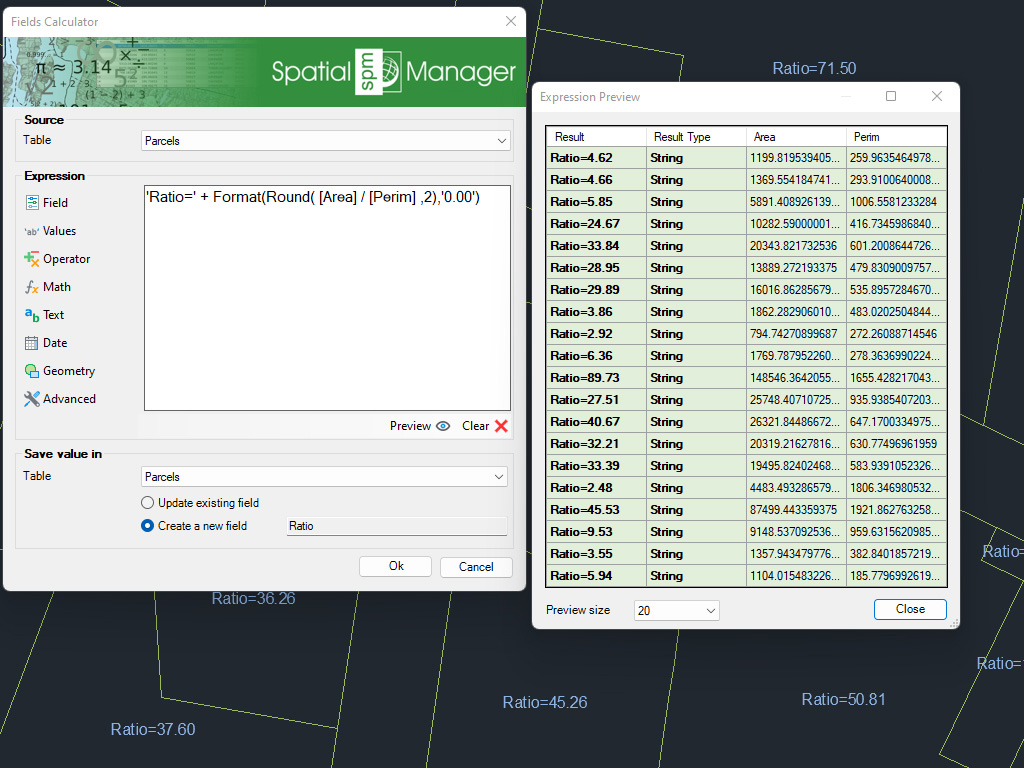This screenshot has width=1024, height=768.
Task: Click the Preview label link
Action: [x=410, y=426]
